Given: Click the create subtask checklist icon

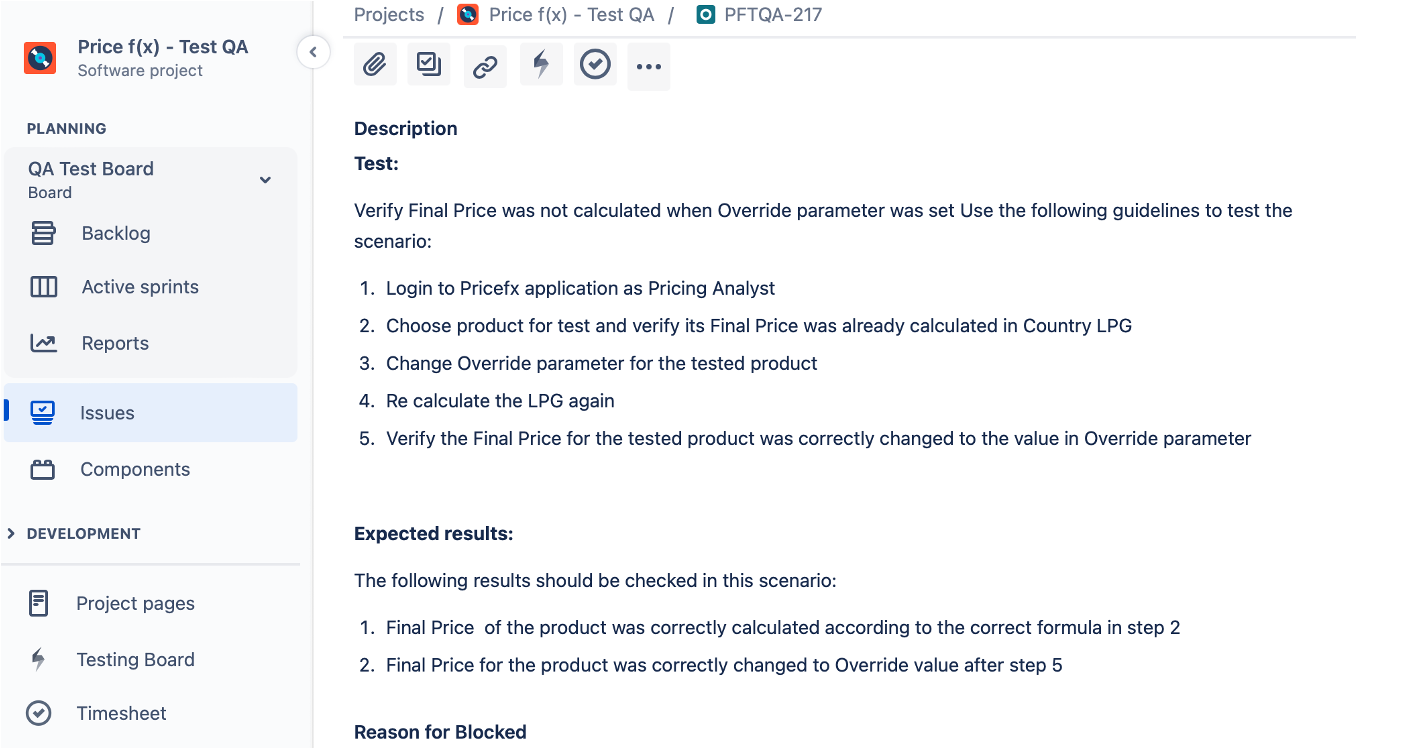Looking at the screenshot, I should (x=430, y=66).
